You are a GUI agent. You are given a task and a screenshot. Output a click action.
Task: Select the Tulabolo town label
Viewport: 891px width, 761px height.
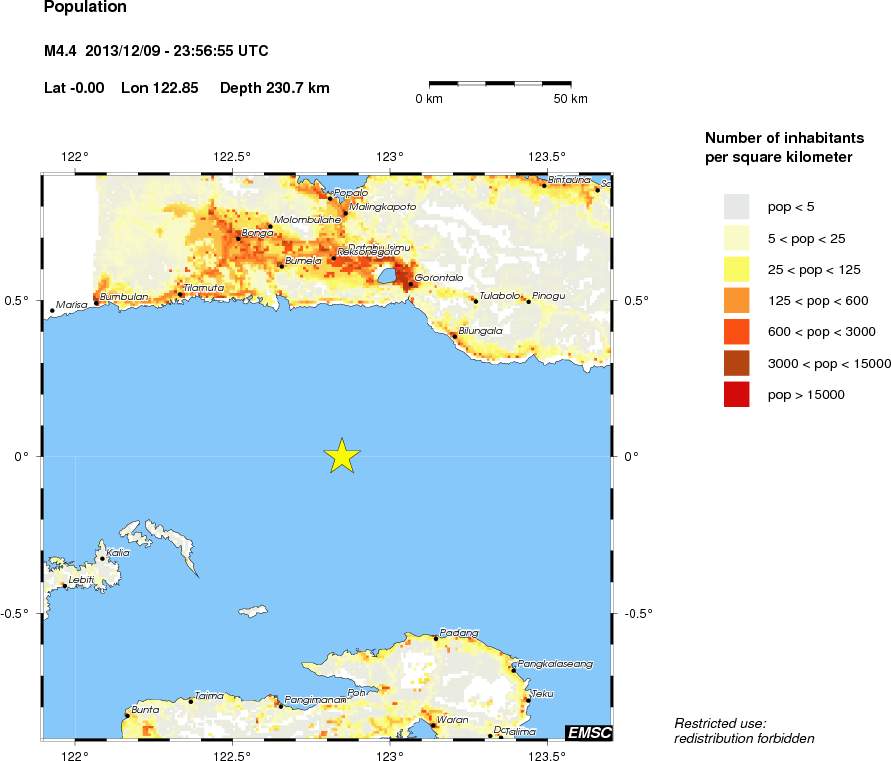500,296
